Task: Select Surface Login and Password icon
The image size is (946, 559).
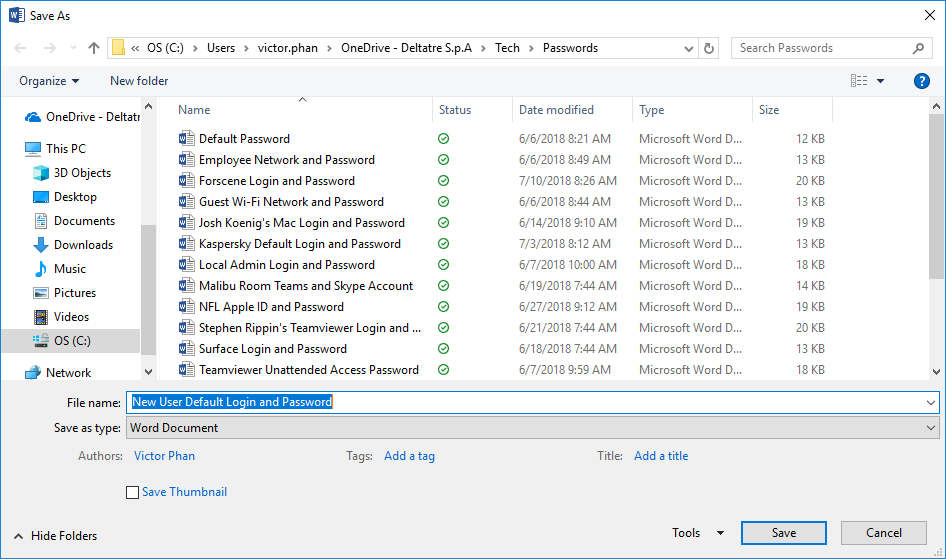Action: pos(186,349)
